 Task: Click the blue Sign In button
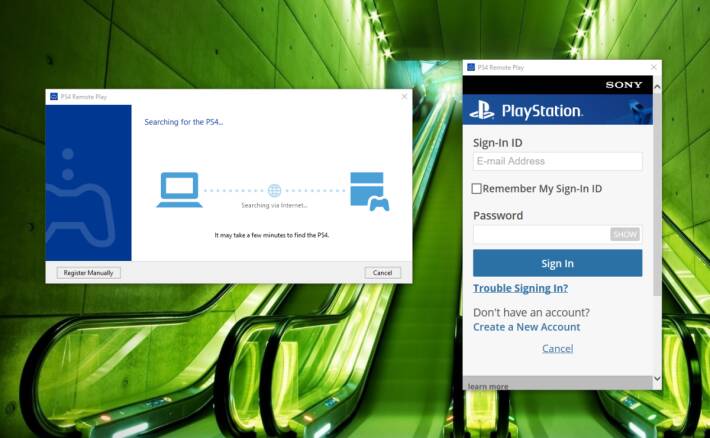tap(557, 263)
